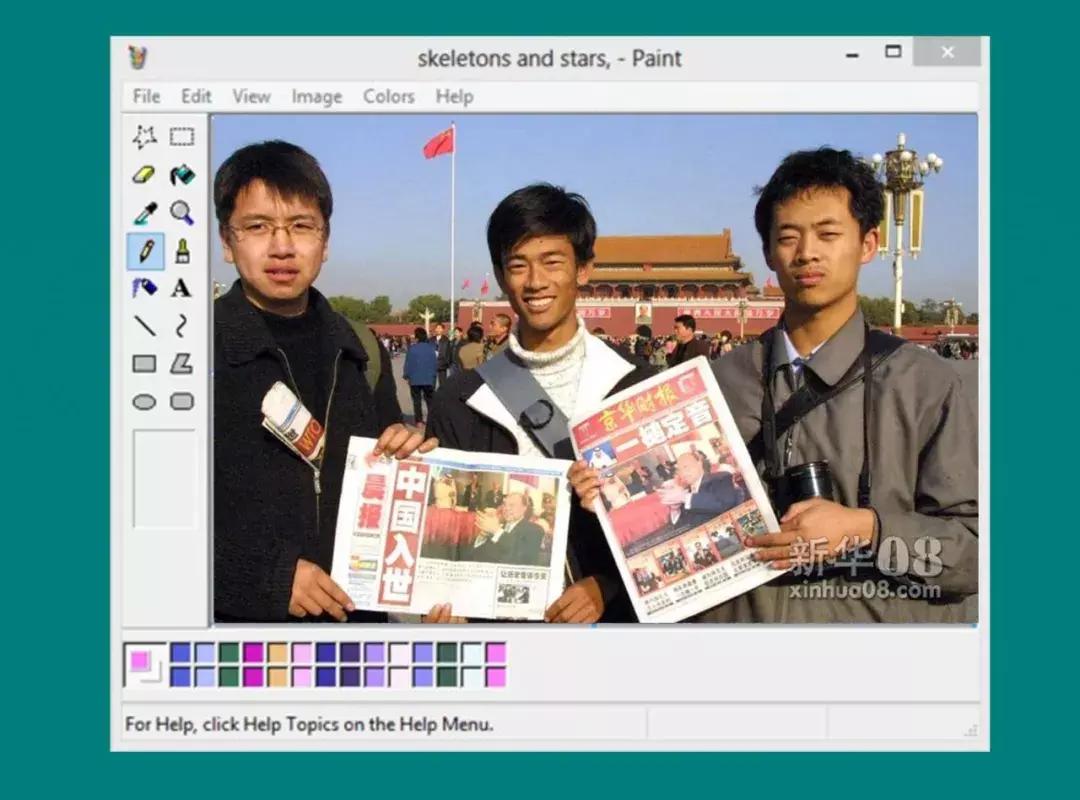Choose the Ellipse tool

(x=144, y=402)
